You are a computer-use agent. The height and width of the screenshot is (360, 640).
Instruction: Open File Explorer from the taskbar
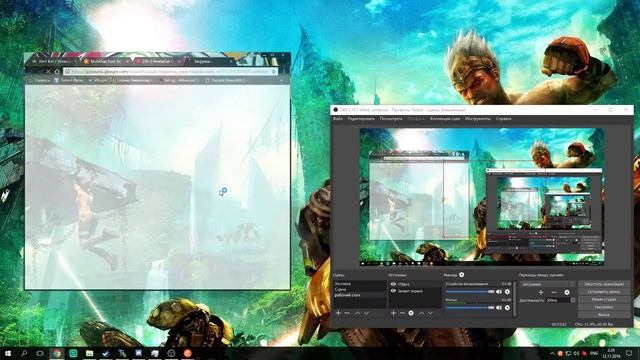tap(89, 353)
